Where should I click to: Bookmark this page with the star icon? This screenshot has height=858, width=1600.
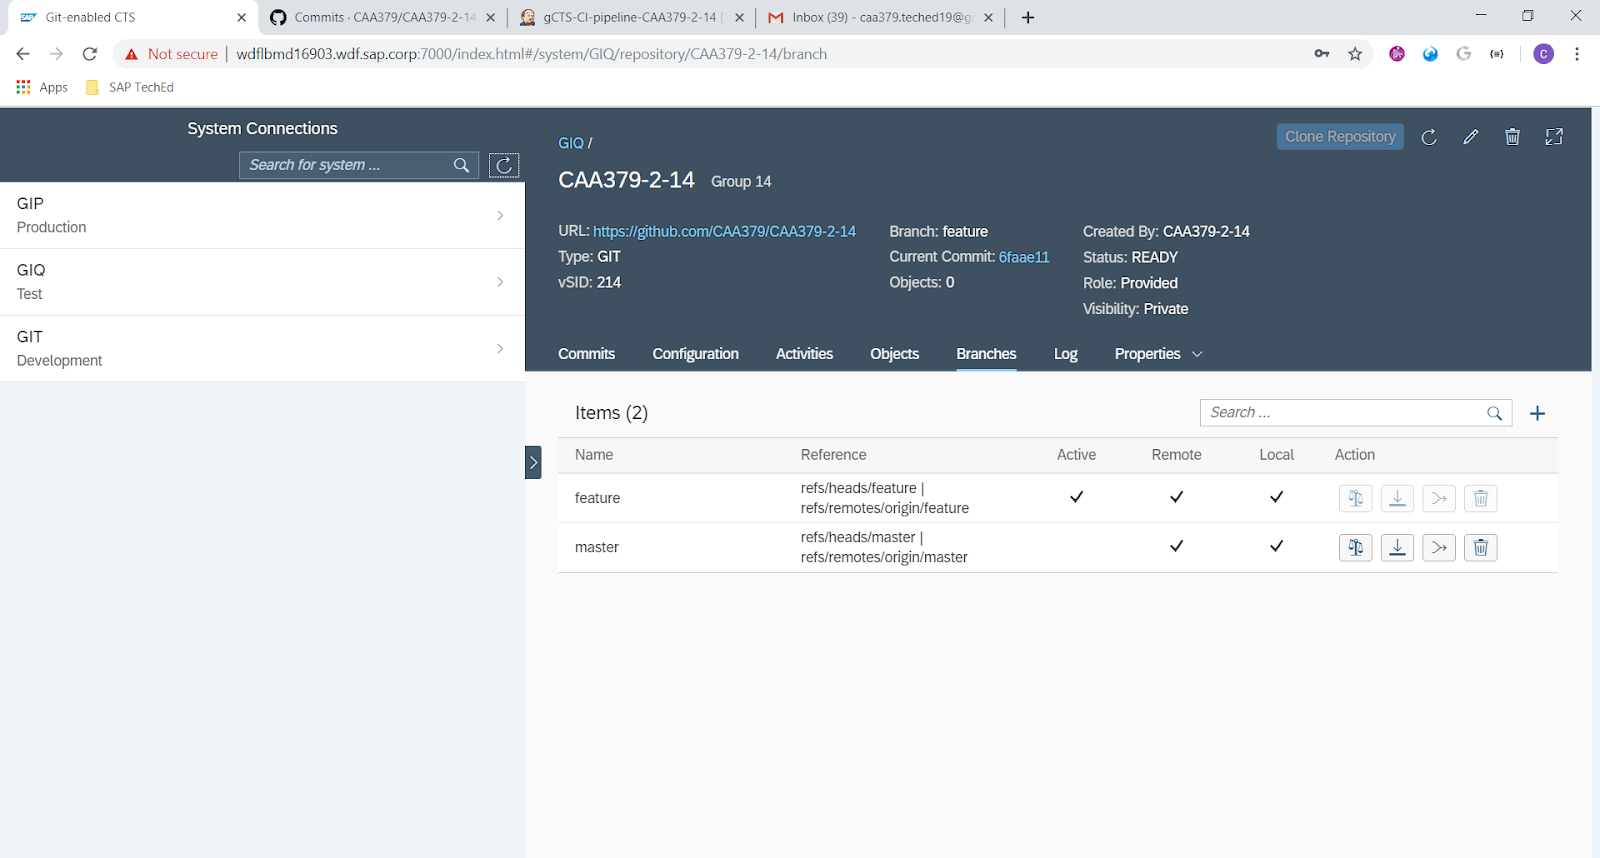tap(1355, 54)
